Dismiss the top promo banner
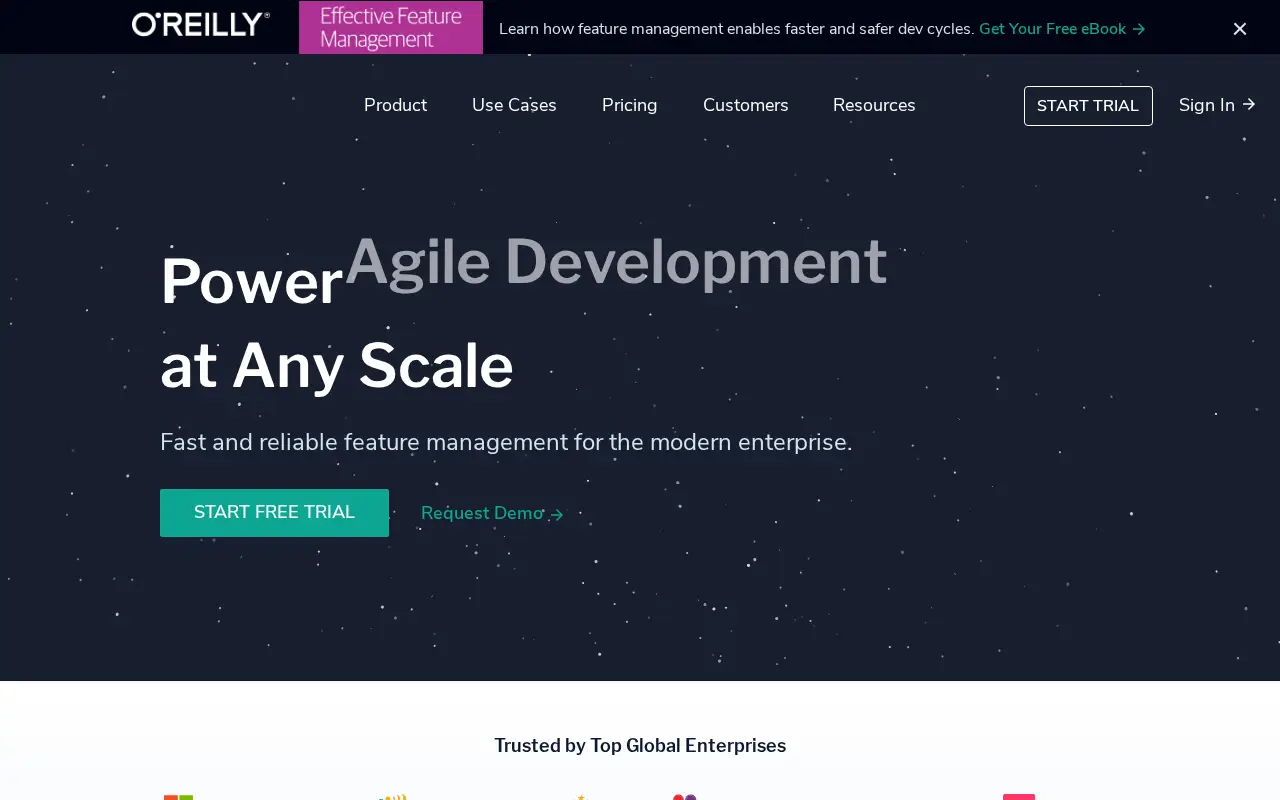This screenshot has height=800, width=1280. click(x=1240, y=29)
